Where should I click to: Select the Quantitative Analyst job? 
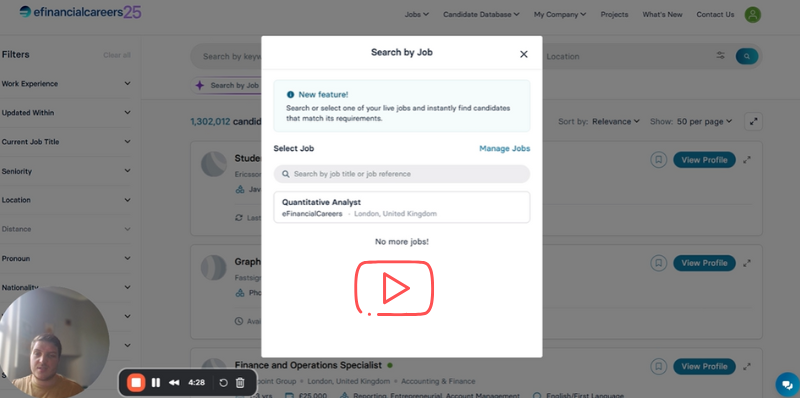tap(402, 207)
